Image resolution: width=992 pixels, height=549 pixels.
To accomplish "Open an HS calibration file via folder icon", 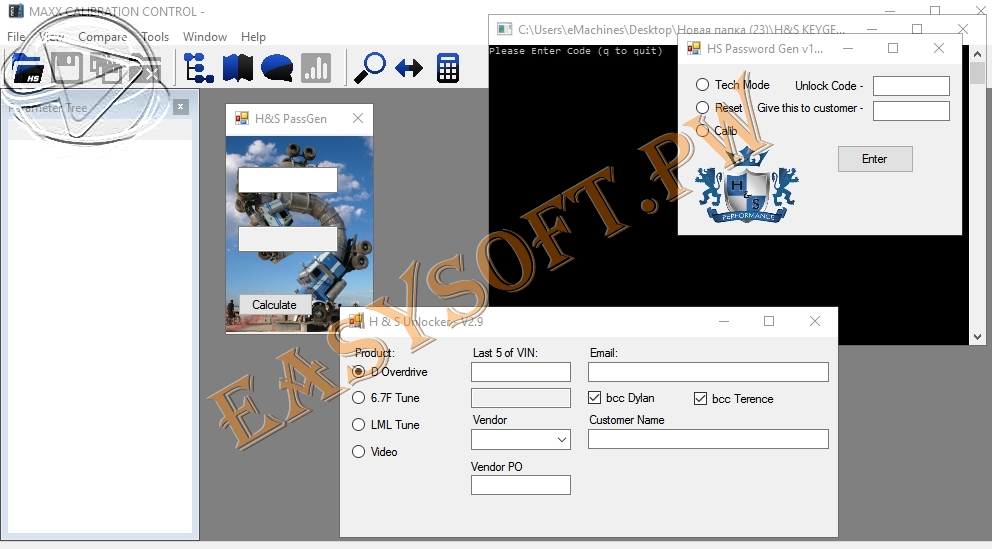I will point(27,68).
